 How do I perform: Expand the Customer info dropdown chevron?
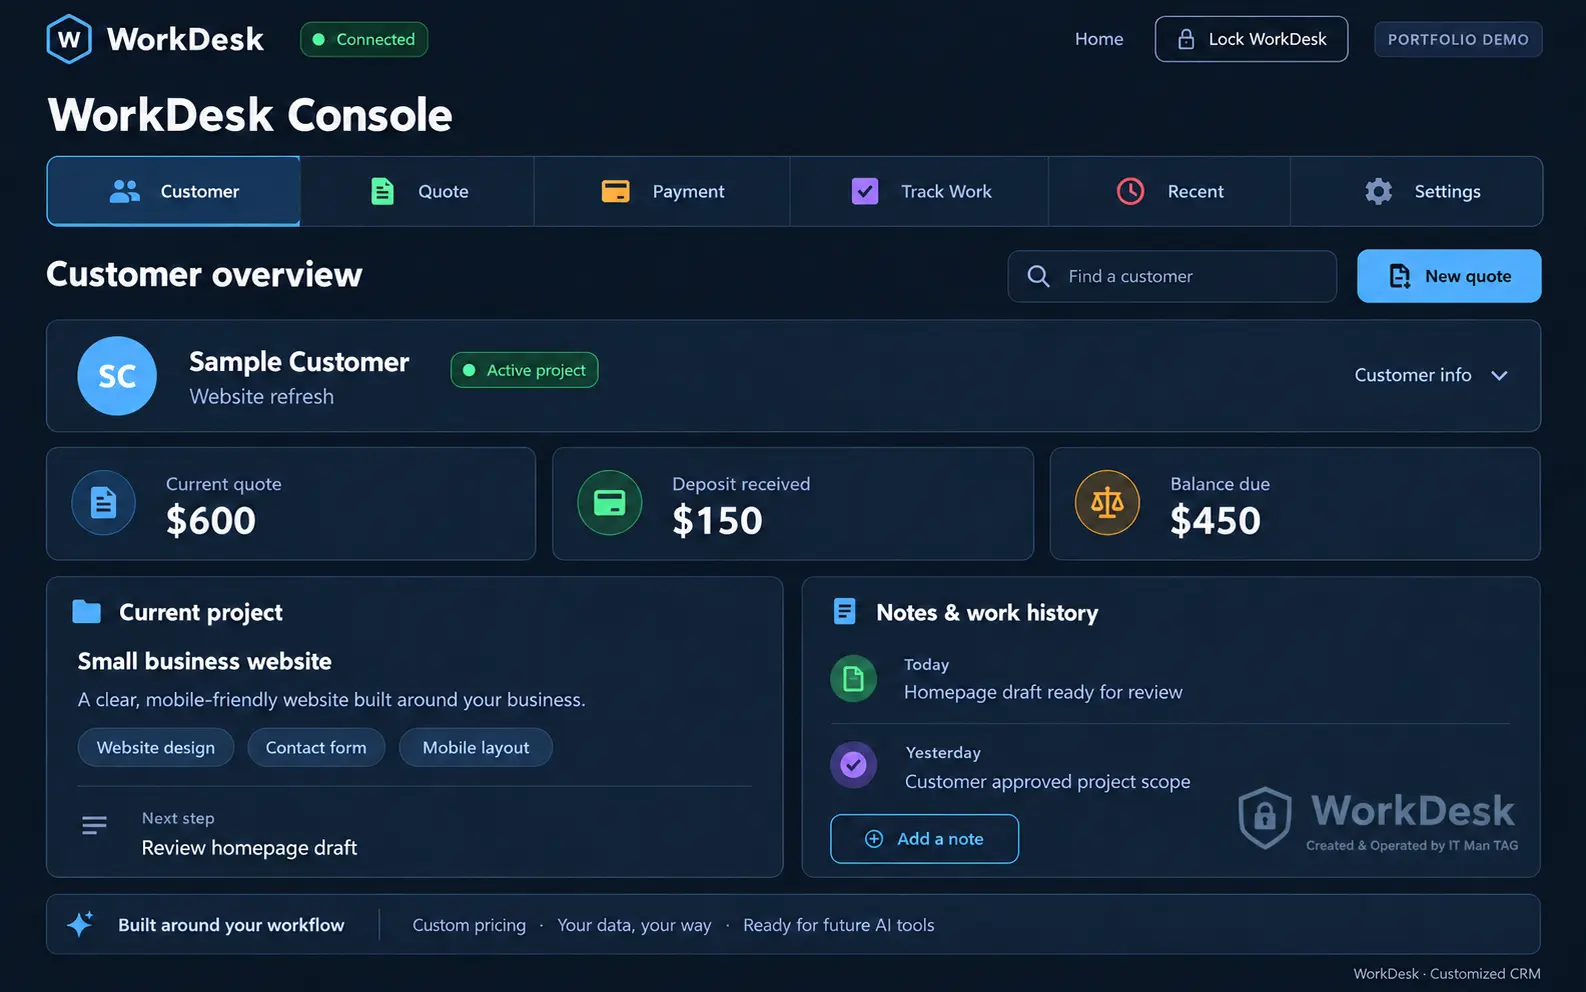(x=1499, y=376)
